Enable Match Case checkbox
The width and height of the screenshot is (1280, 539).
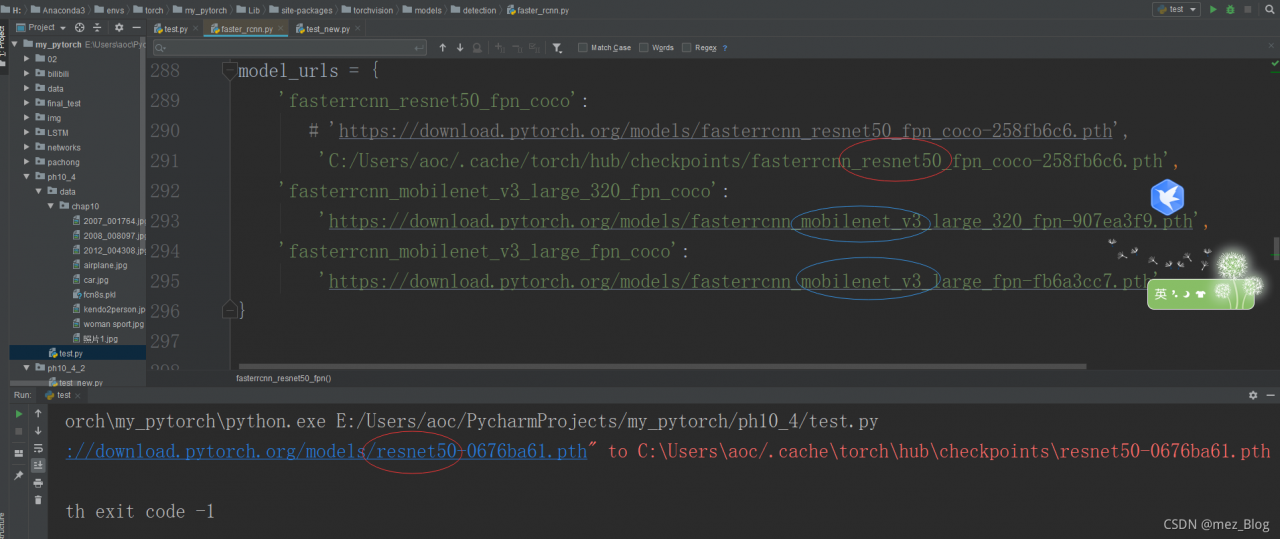tap(583, 47)
